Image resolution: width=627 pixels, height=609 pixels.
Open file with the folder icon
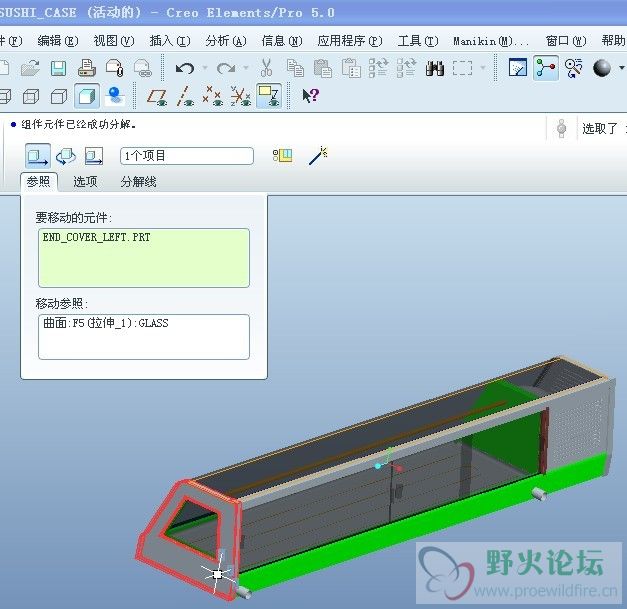tap(30, 68)
